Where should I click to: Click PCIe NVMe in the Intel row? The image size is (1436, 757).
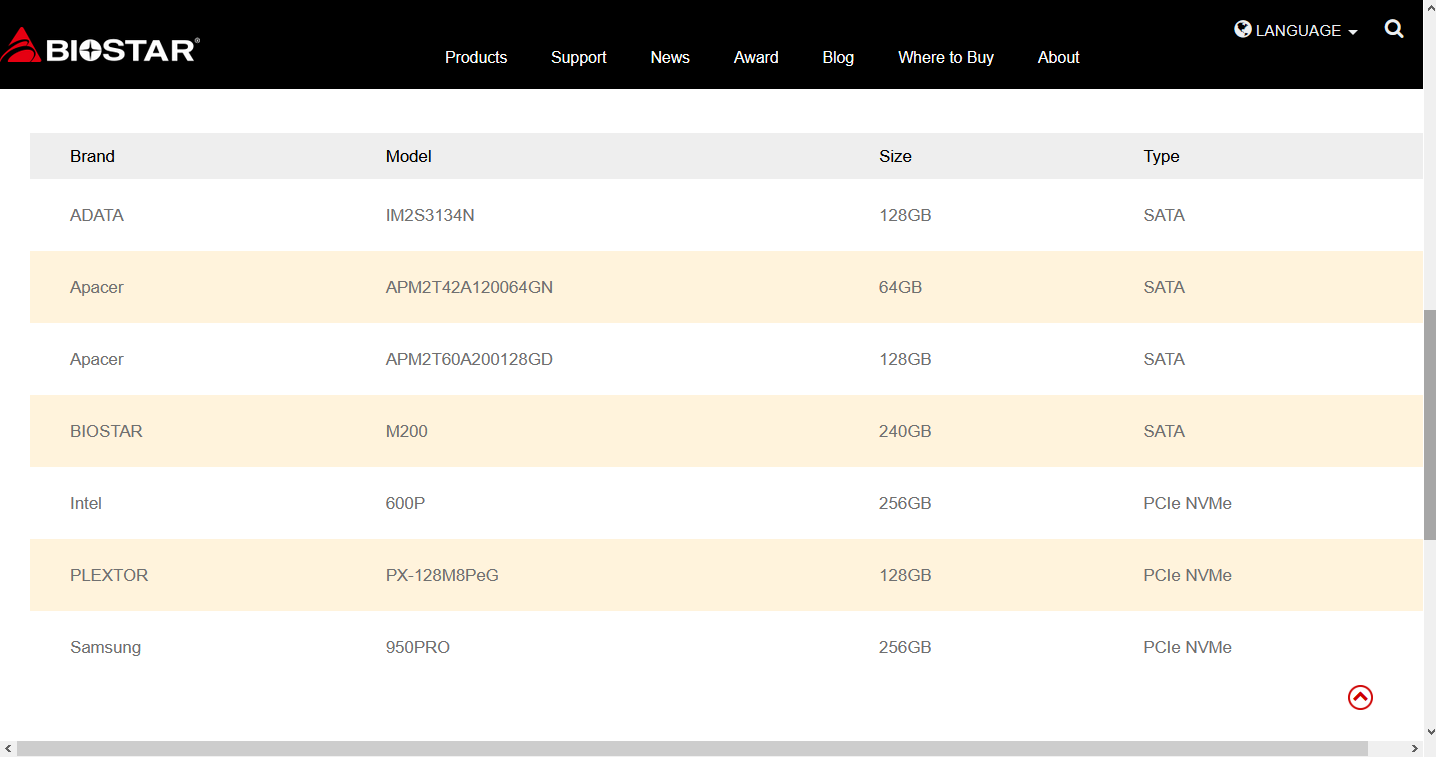(1188, 503)
